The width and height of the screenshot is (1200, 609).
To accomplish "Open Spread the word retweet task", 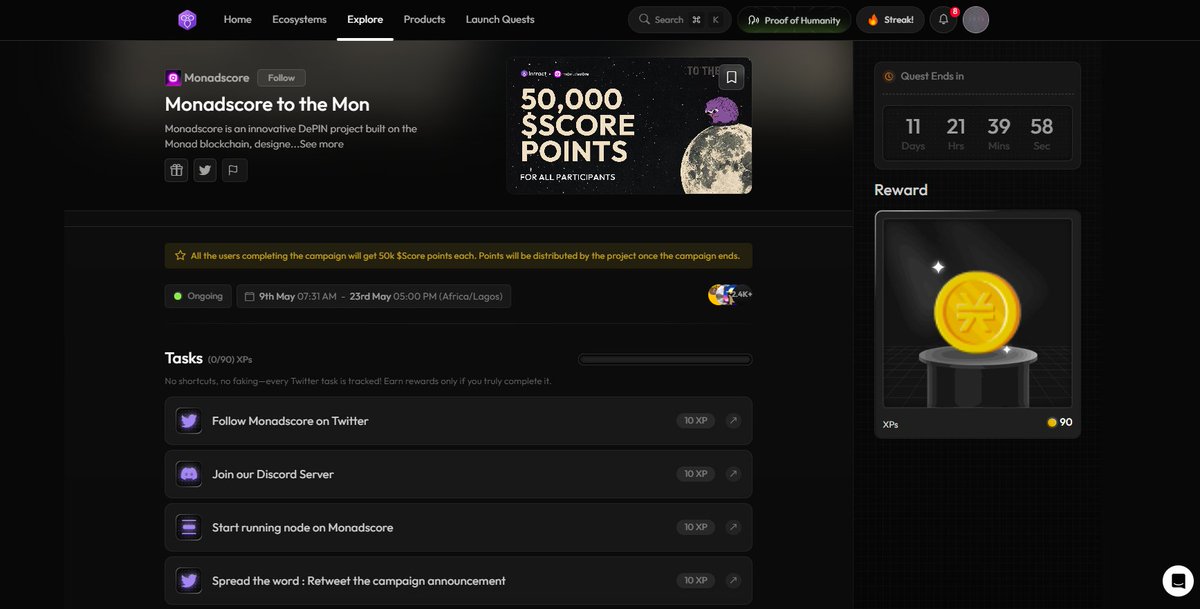I will [x=458, y=581].
